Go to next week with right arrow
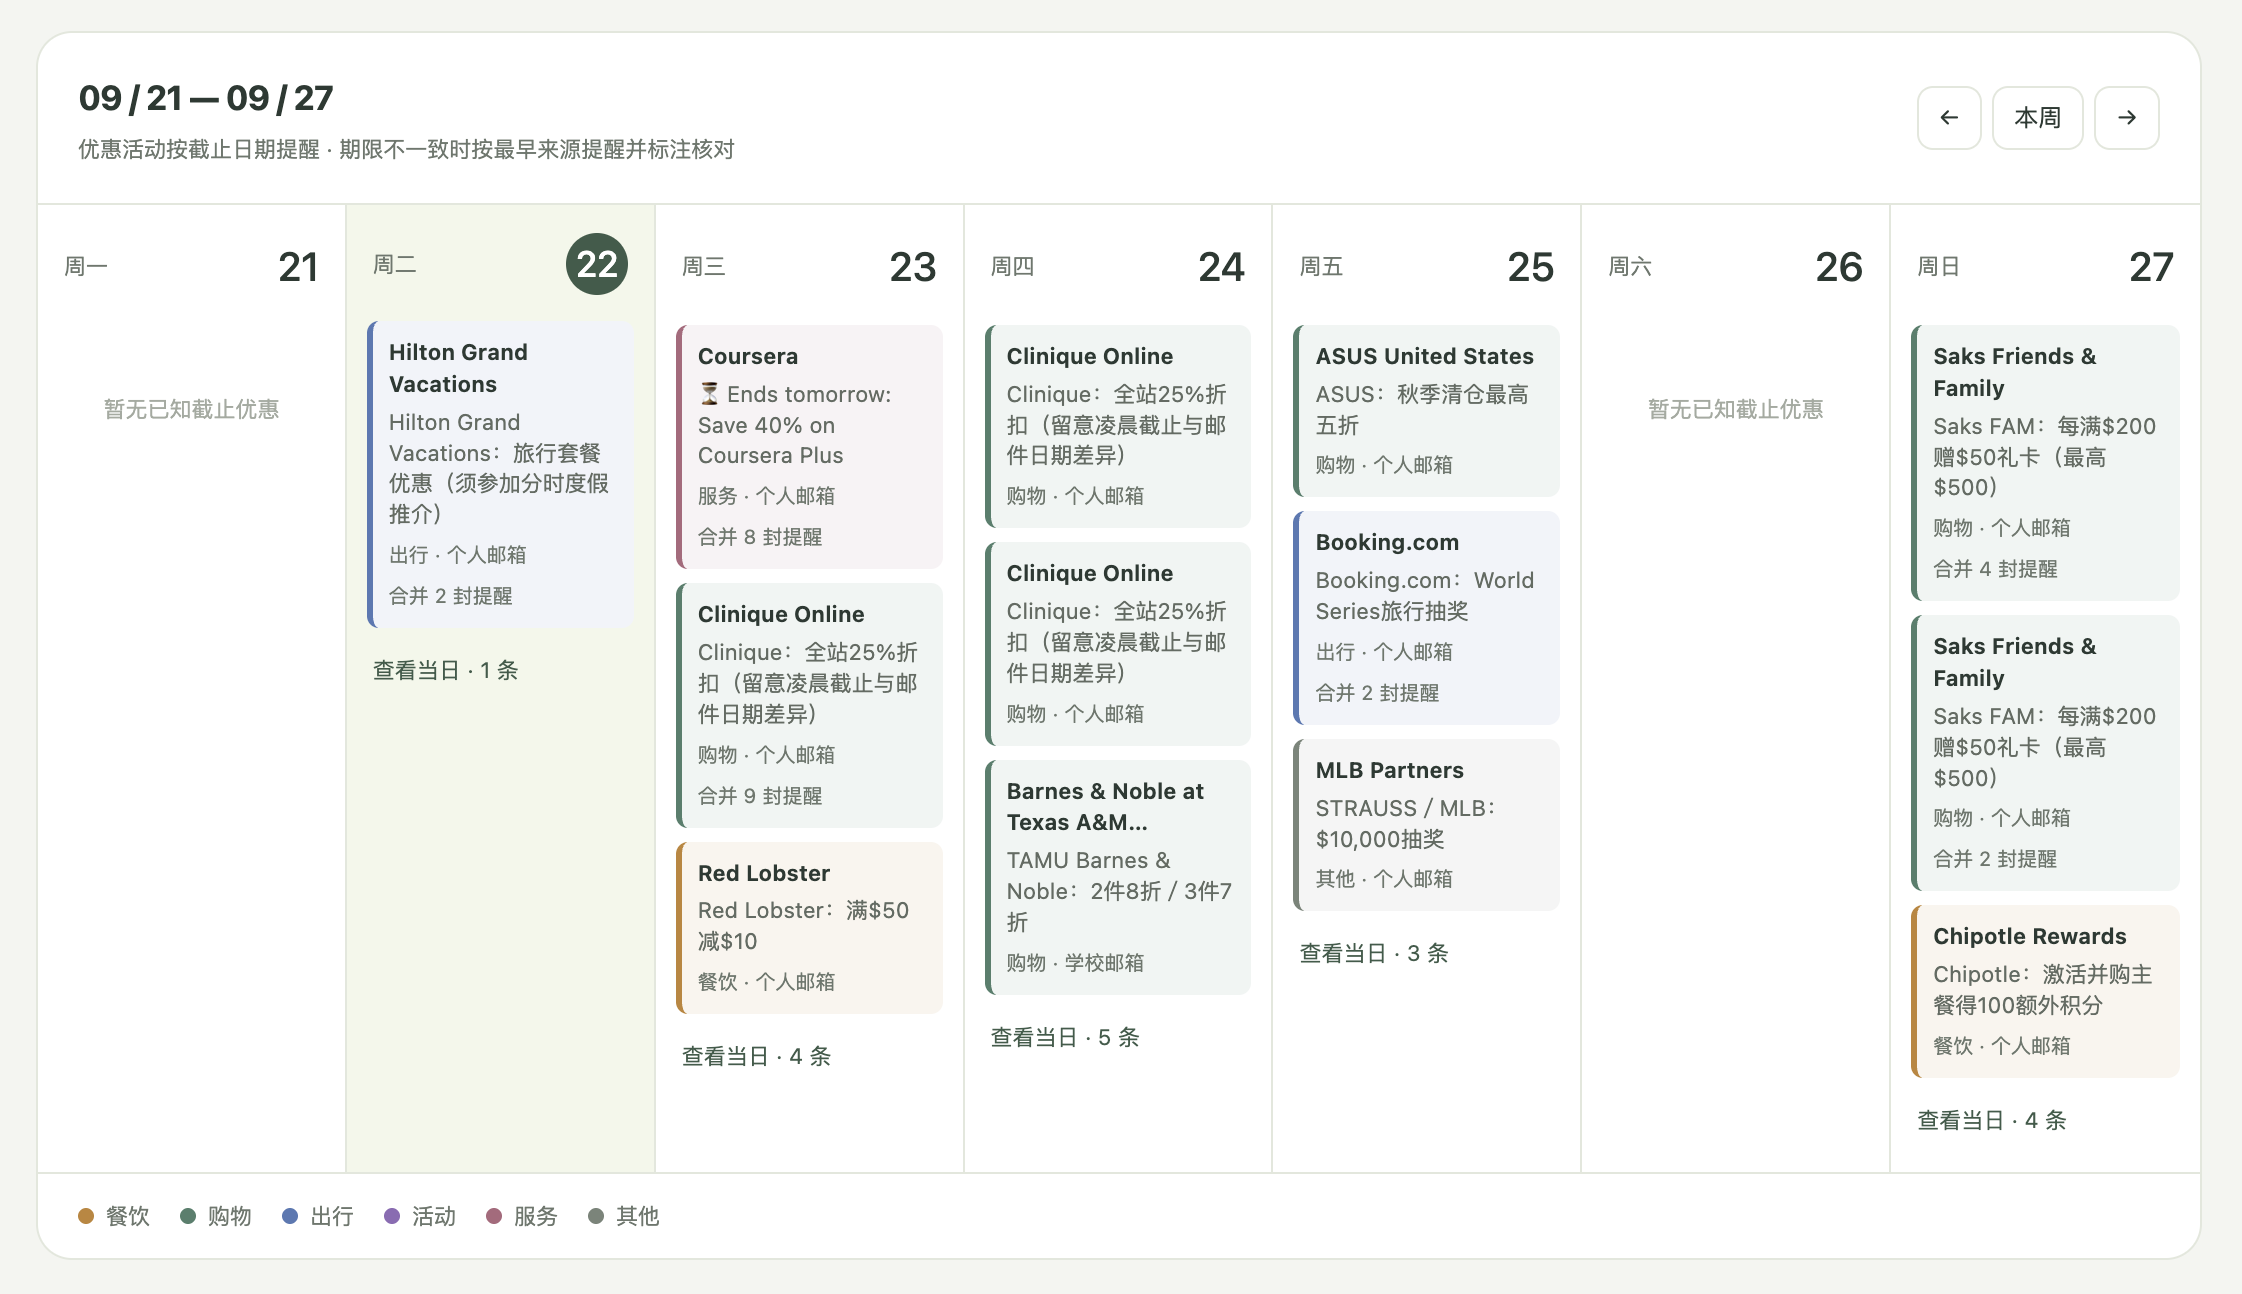This screenshot has height=1294, width=2242. (x=2126, y=118)
